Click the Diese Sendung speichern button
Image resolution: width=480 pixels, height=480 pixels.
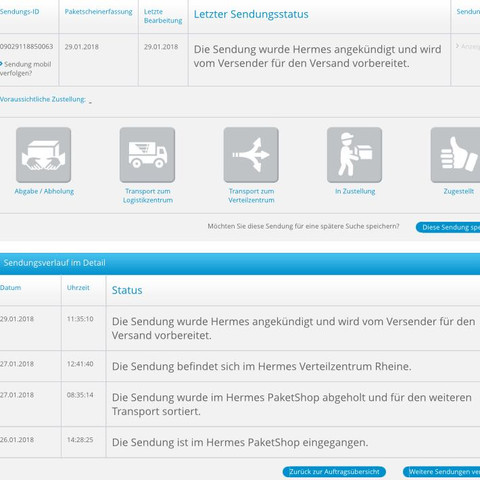tap(448, 227)
